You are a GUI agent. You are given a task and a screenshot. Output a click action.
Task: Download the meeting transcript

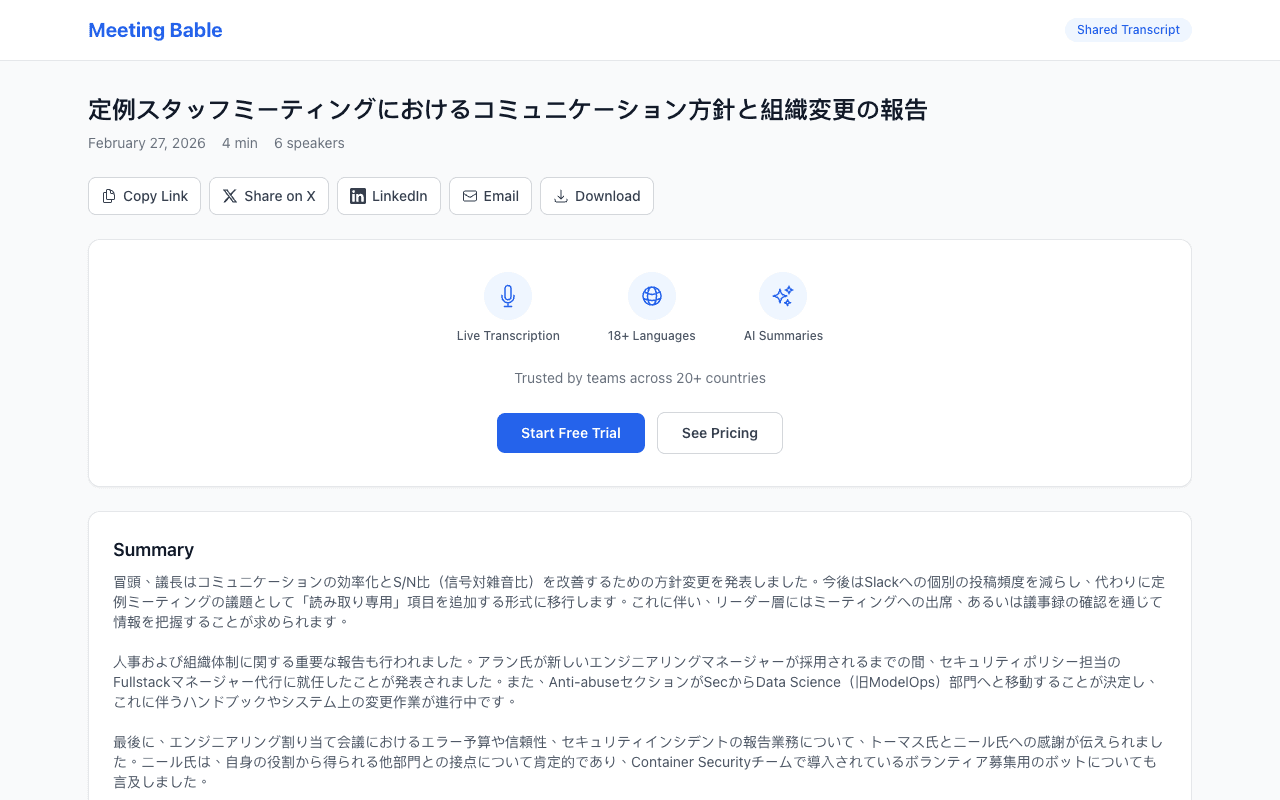pyautogui.click(x=597, y=196)
